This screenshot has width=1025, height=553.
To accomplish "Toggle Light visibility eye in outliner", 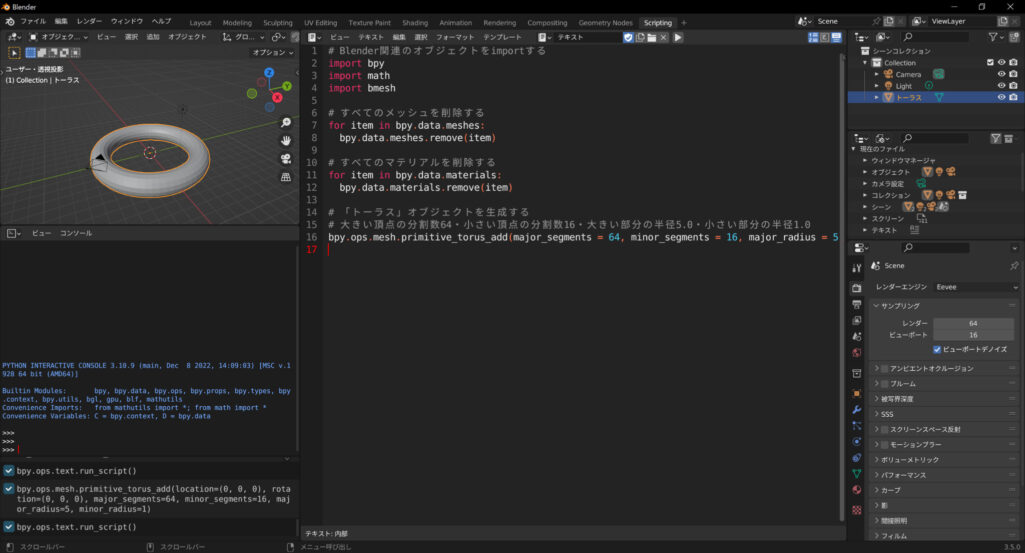I will click(x=1001, y=86).
